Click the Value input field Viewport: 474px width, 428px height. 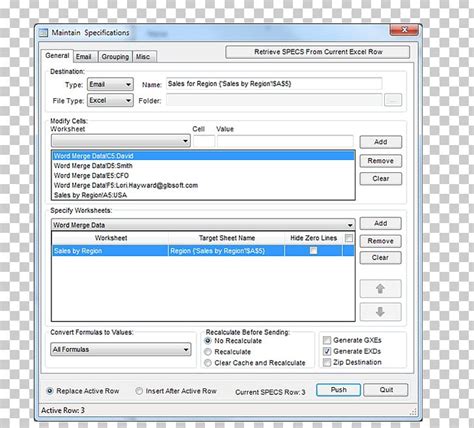[285, 141]
